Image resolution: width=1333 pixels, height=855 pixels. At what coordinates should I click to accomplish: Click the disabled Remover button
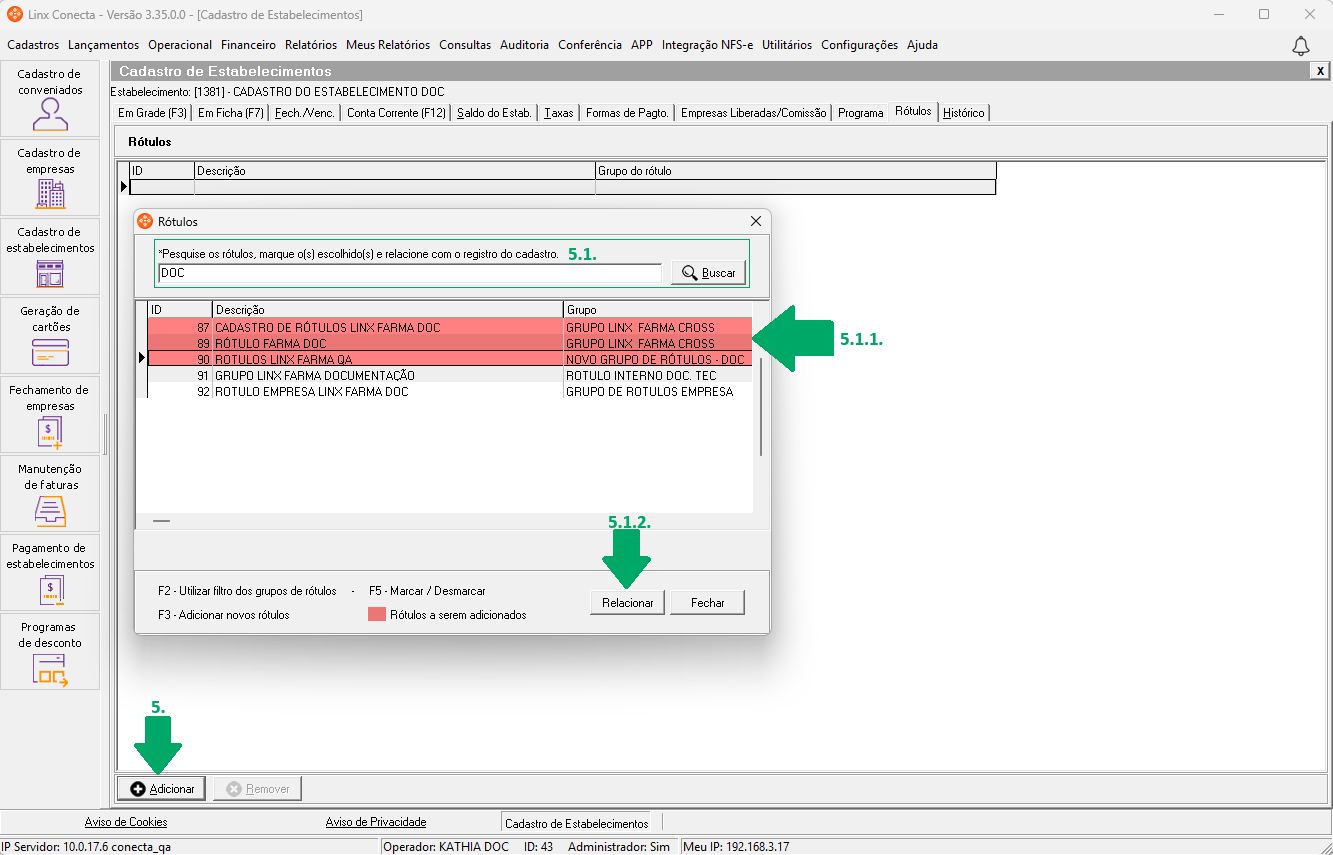click(x=257, y=789)
